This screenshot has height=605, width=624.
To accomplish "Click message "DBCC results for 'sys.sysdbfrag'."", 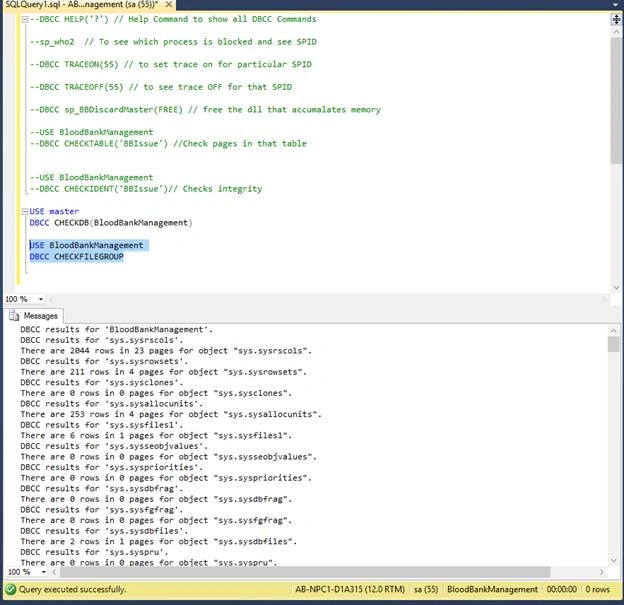I will pos(102,489).
